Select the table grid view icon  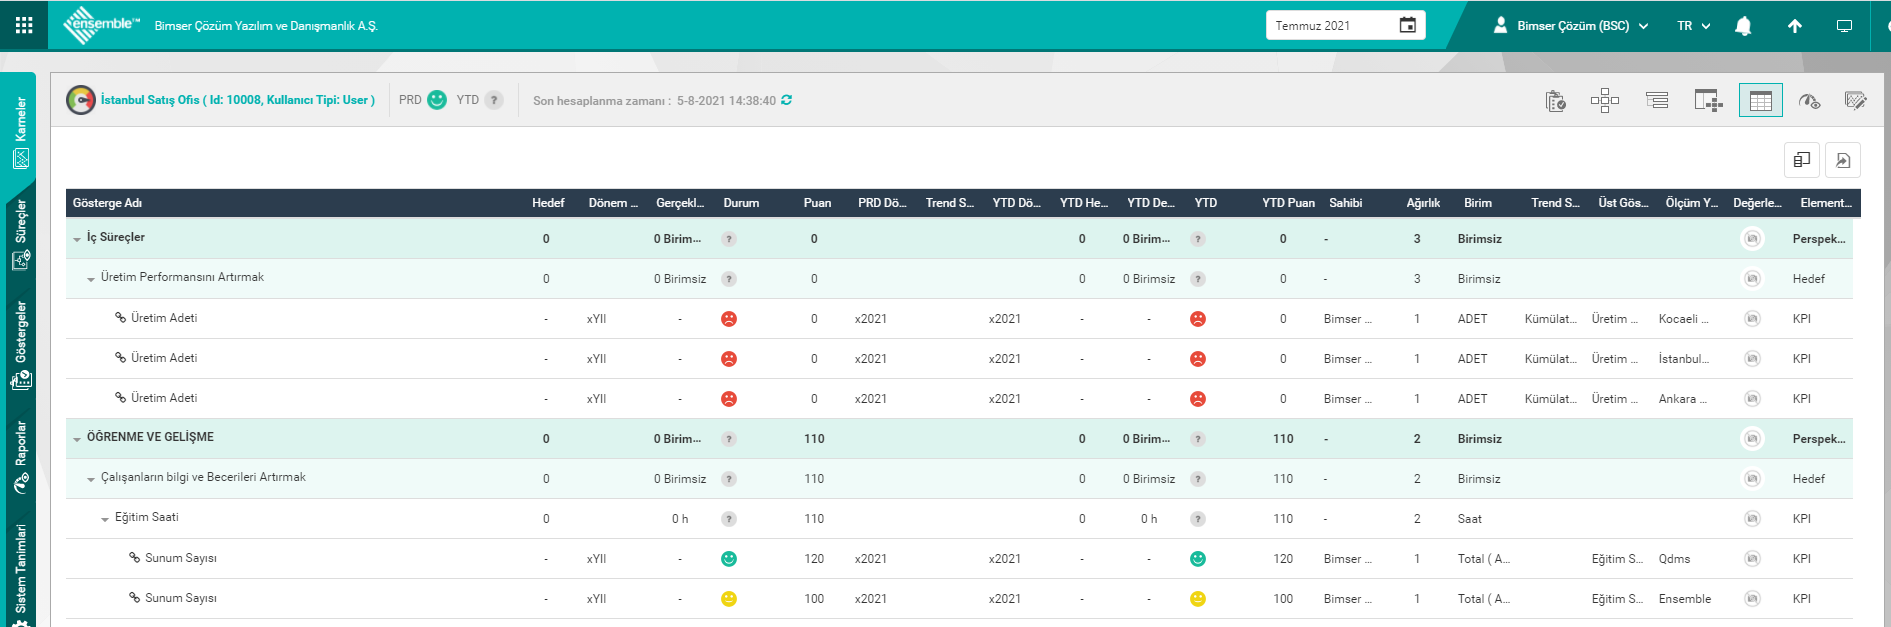[x=1760, y=100]
